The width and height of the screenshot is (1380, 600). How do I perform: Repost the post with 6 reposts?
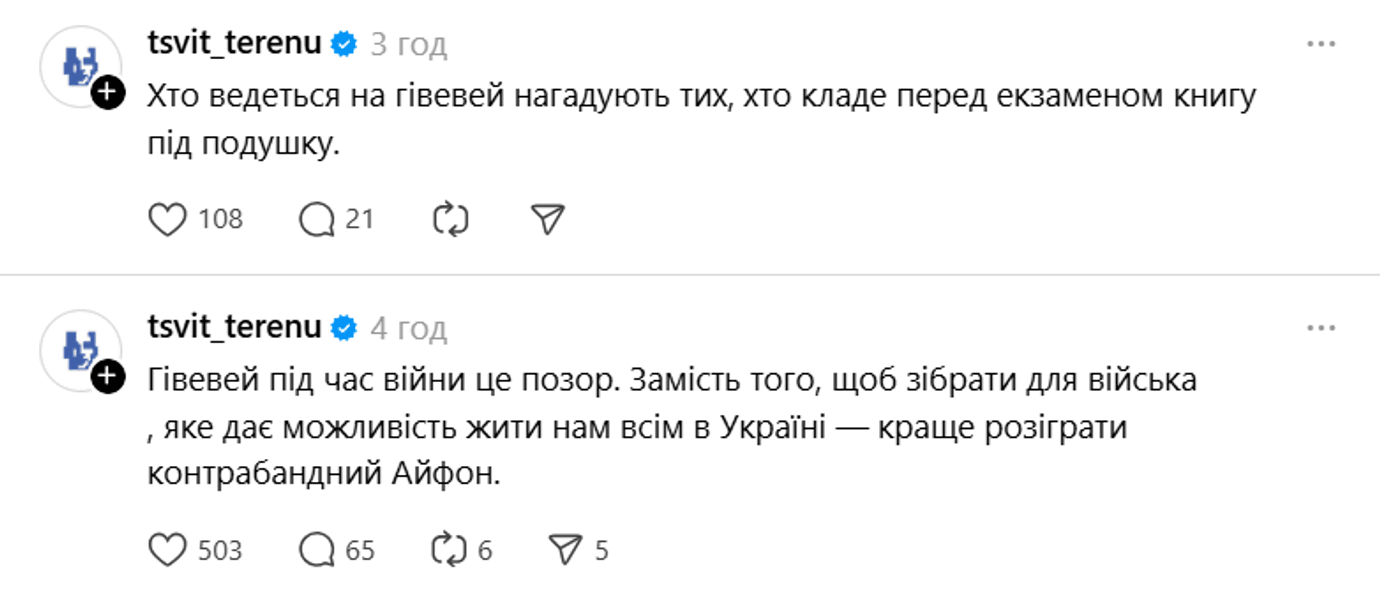(450, 550)
